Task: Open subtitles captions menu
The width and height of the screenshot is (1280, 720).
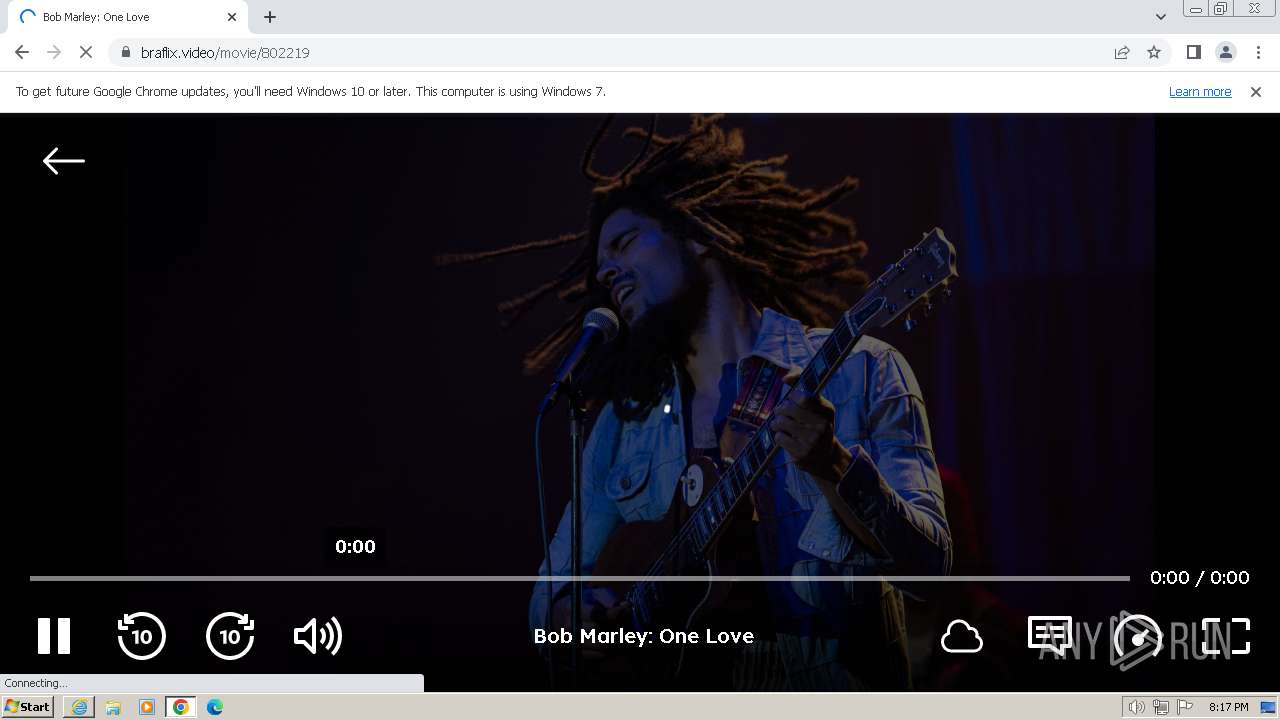Action: 1050,636
